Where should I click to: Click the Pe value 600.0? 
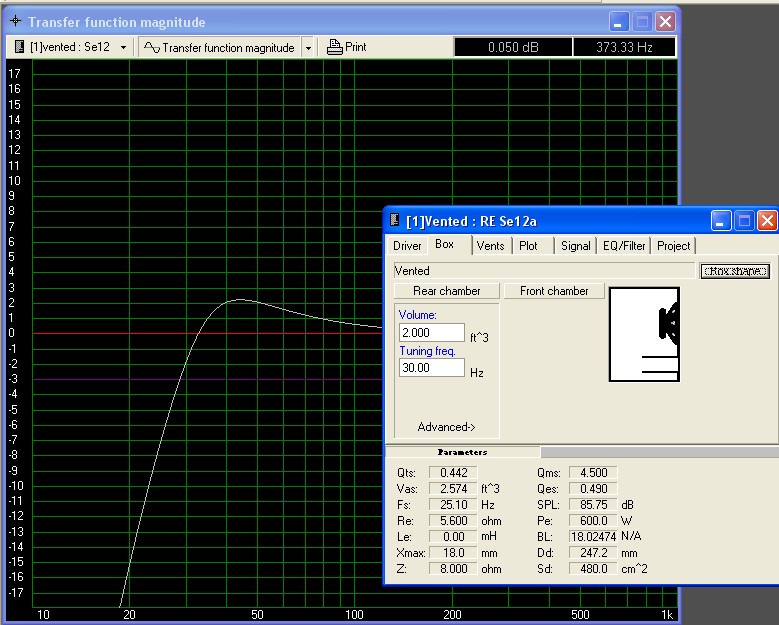[x=594, y=521]
